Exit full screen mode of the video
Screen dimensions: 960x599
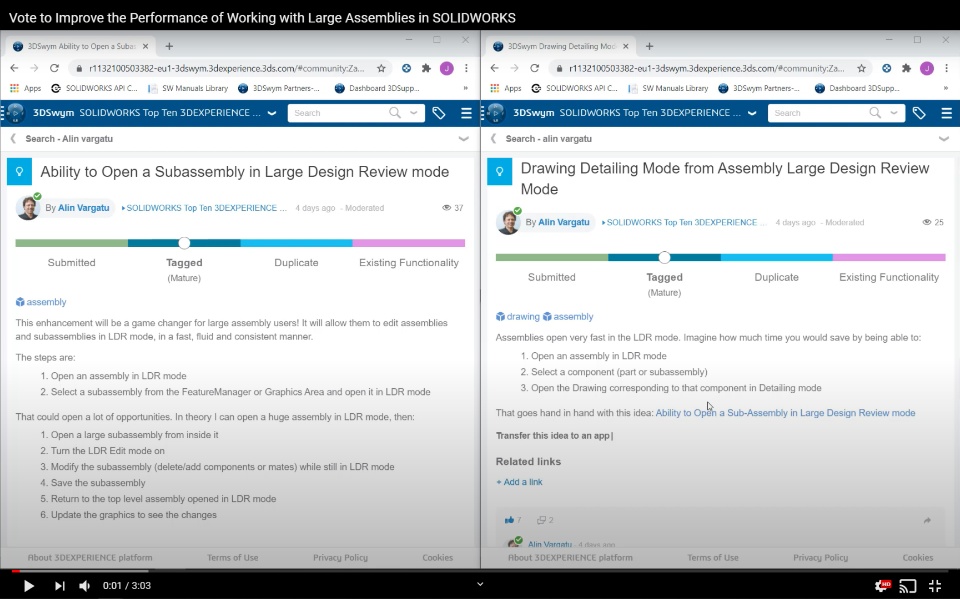point(935,586)
